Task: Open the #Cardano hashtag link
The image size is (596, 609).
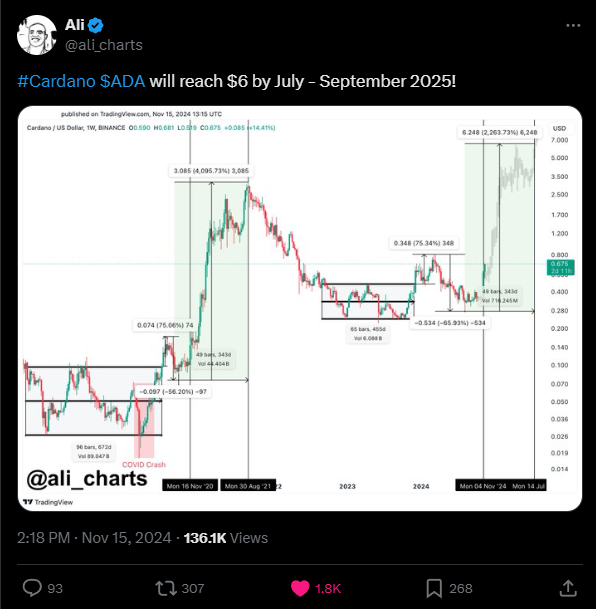Action: point(56,82)
